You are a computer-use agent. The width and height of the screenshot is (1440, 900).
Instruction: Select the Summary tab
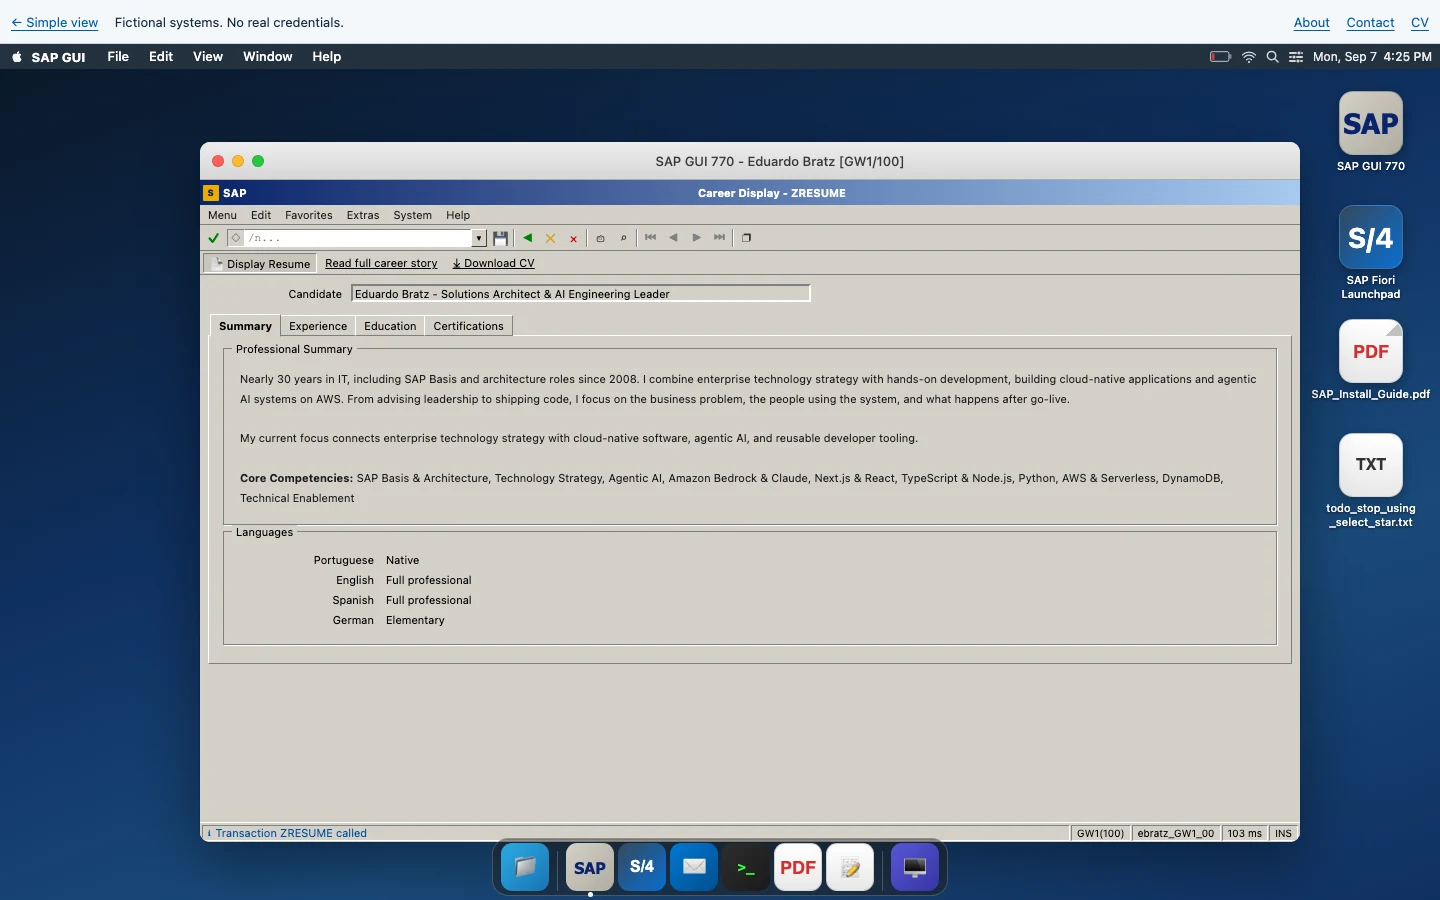[x=245, y=326]
